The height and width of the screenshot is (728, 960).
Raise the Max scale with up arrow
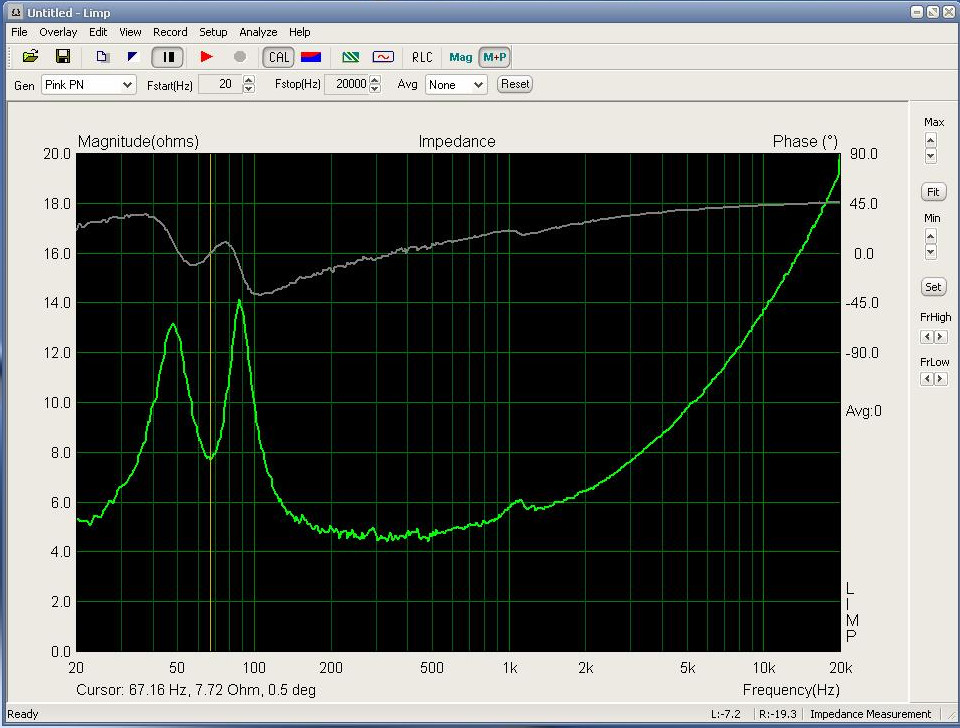pyautogui.click(x=931, y=140)
